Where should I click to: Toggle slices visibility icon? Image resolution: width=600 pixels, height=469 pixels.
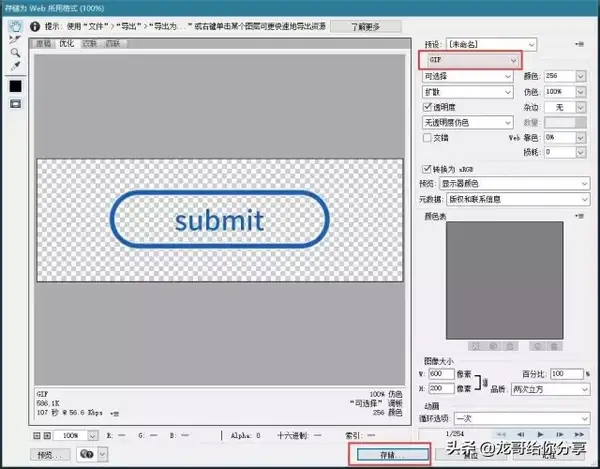pyautogui.click(x=14, y=103)
